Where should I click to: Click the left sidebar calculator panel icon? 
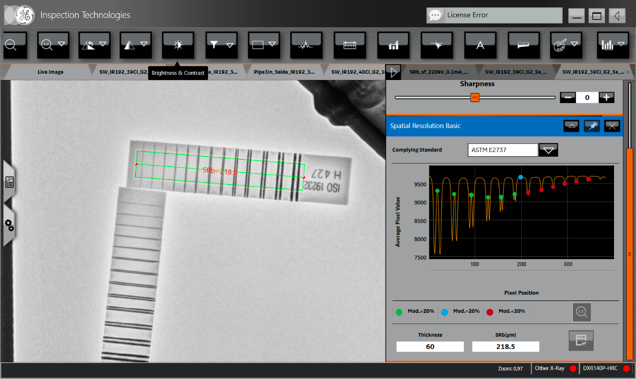pyautogui.click(x=9, y=182)
